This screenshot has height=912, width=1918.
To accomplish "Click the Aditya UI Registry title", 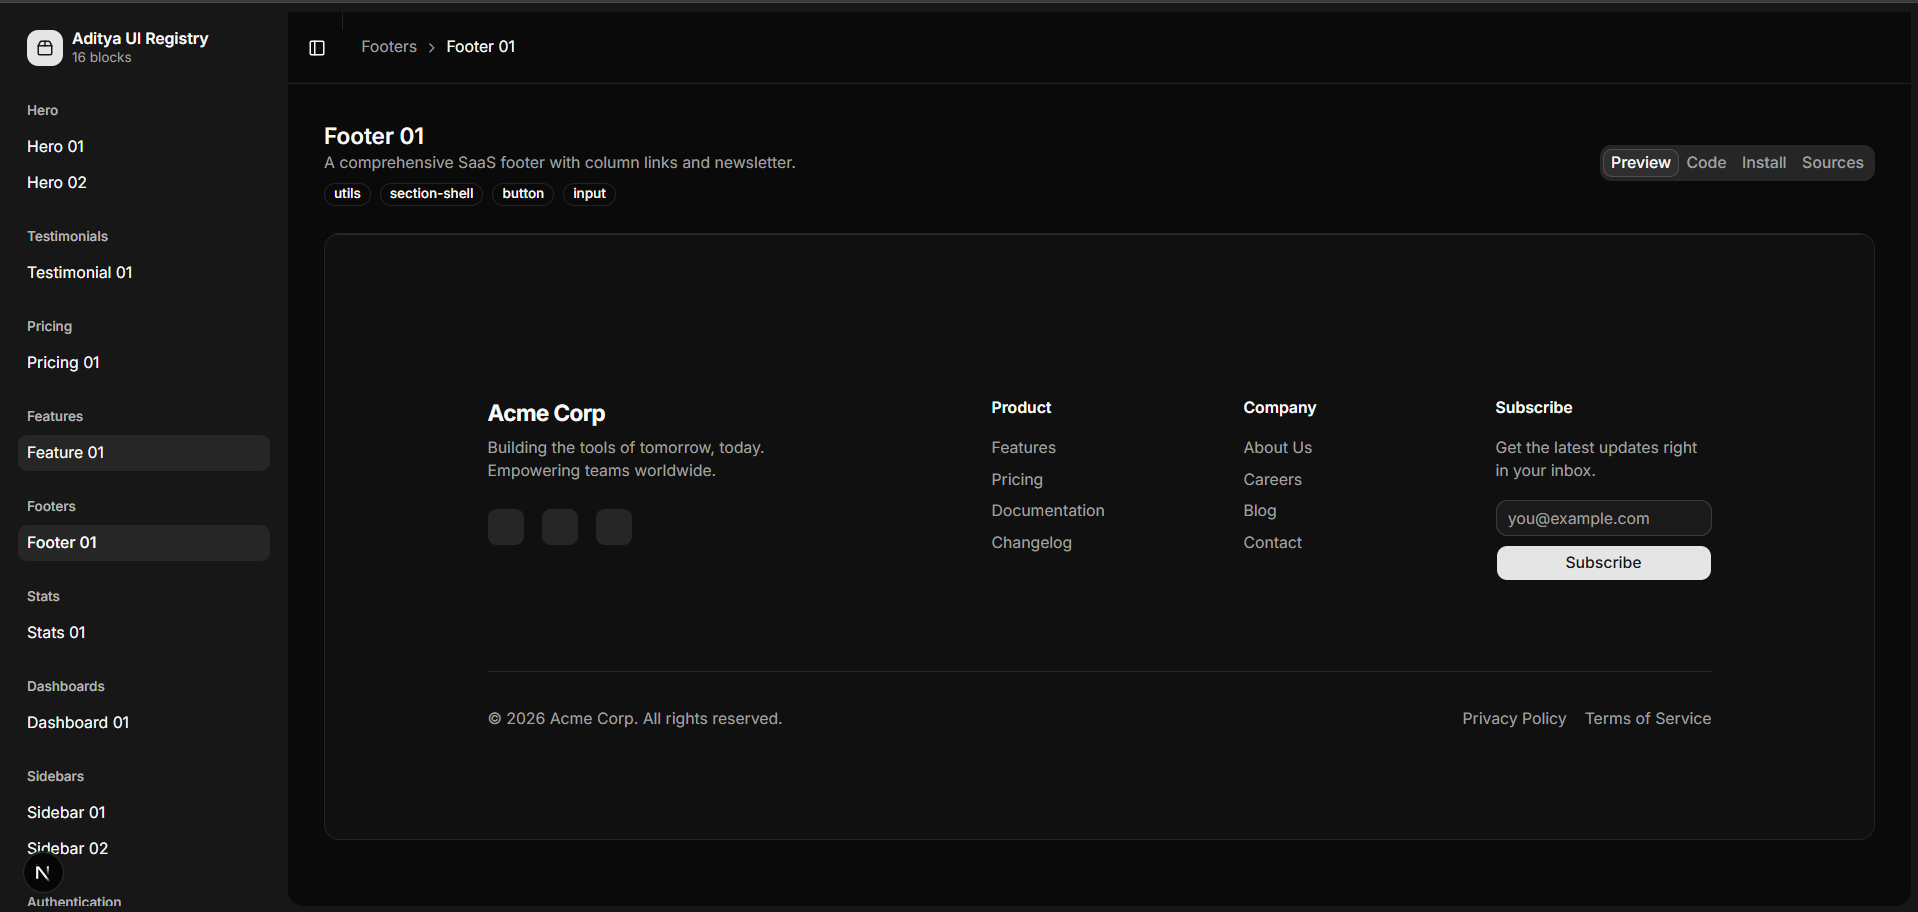I will (140, 39).
